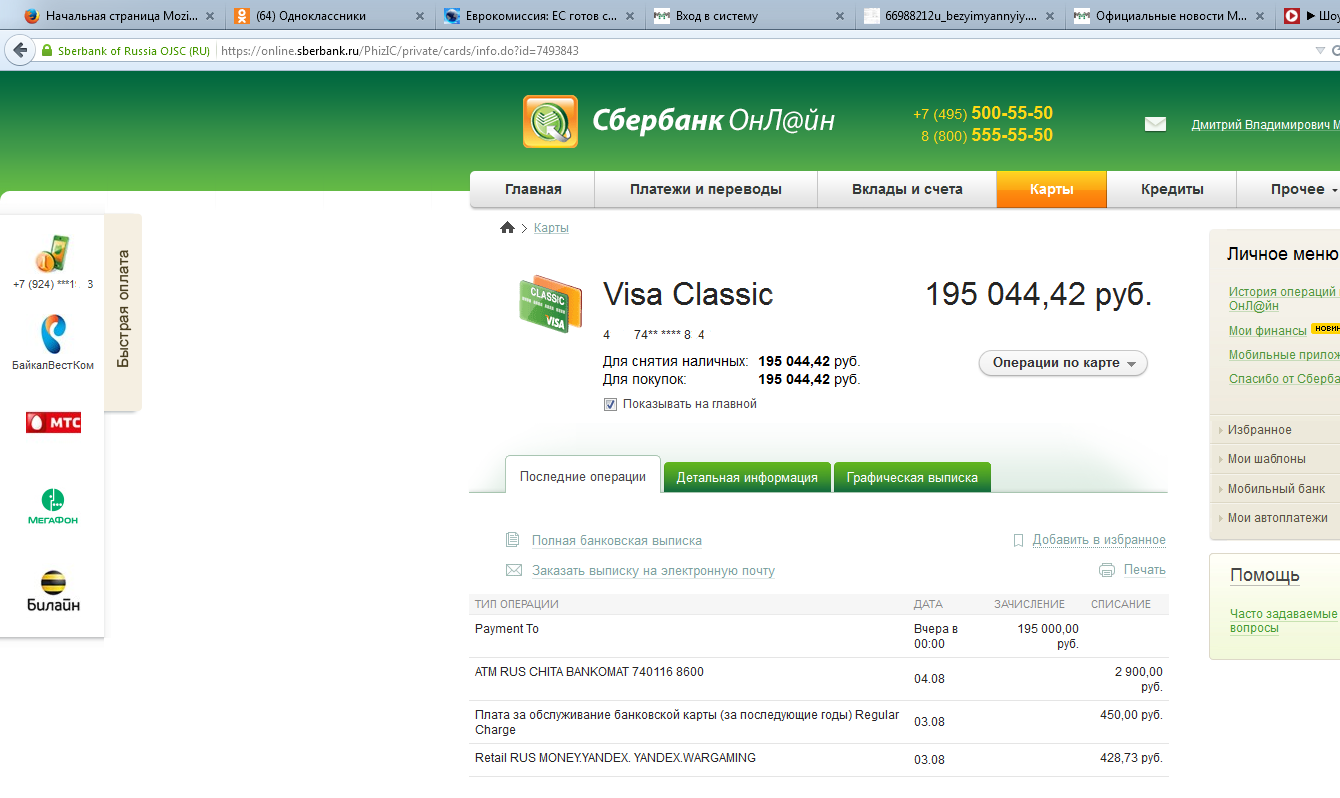Open Операции по карте dropdown

click(1063, 363)
